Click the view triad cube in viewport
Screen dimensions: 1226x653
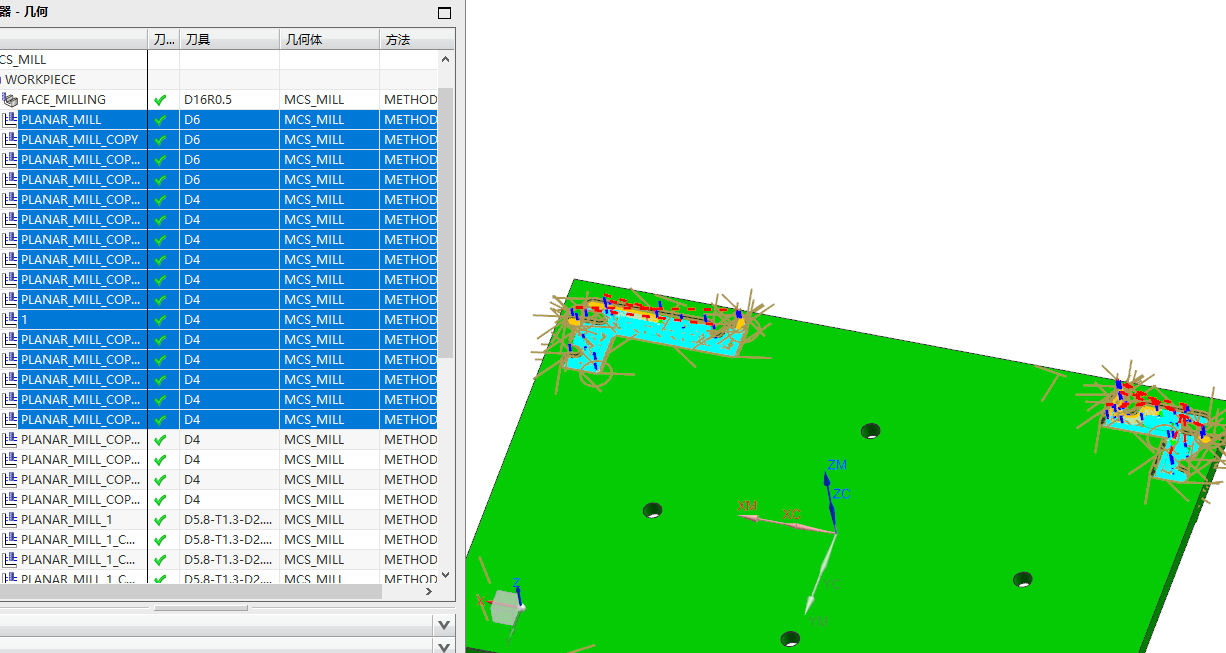tap(505, 606)
